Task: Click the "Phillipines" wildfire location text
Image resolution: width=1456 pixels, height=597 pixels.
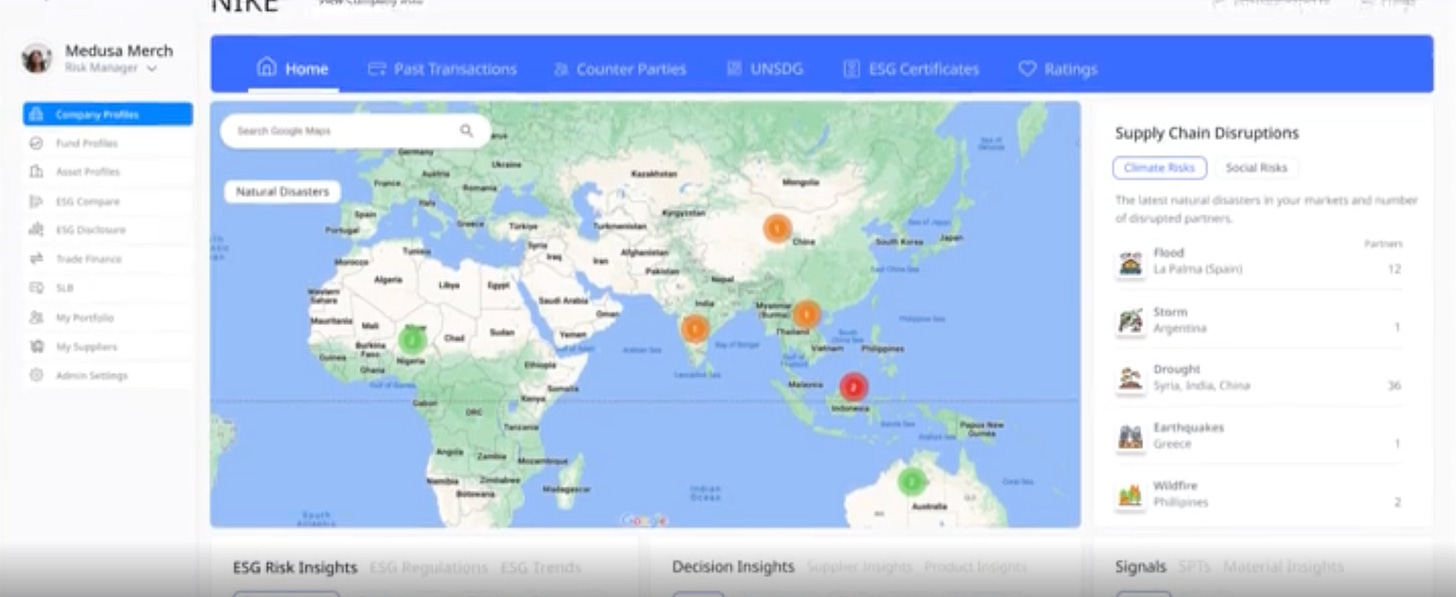Action: [1181, 502]
